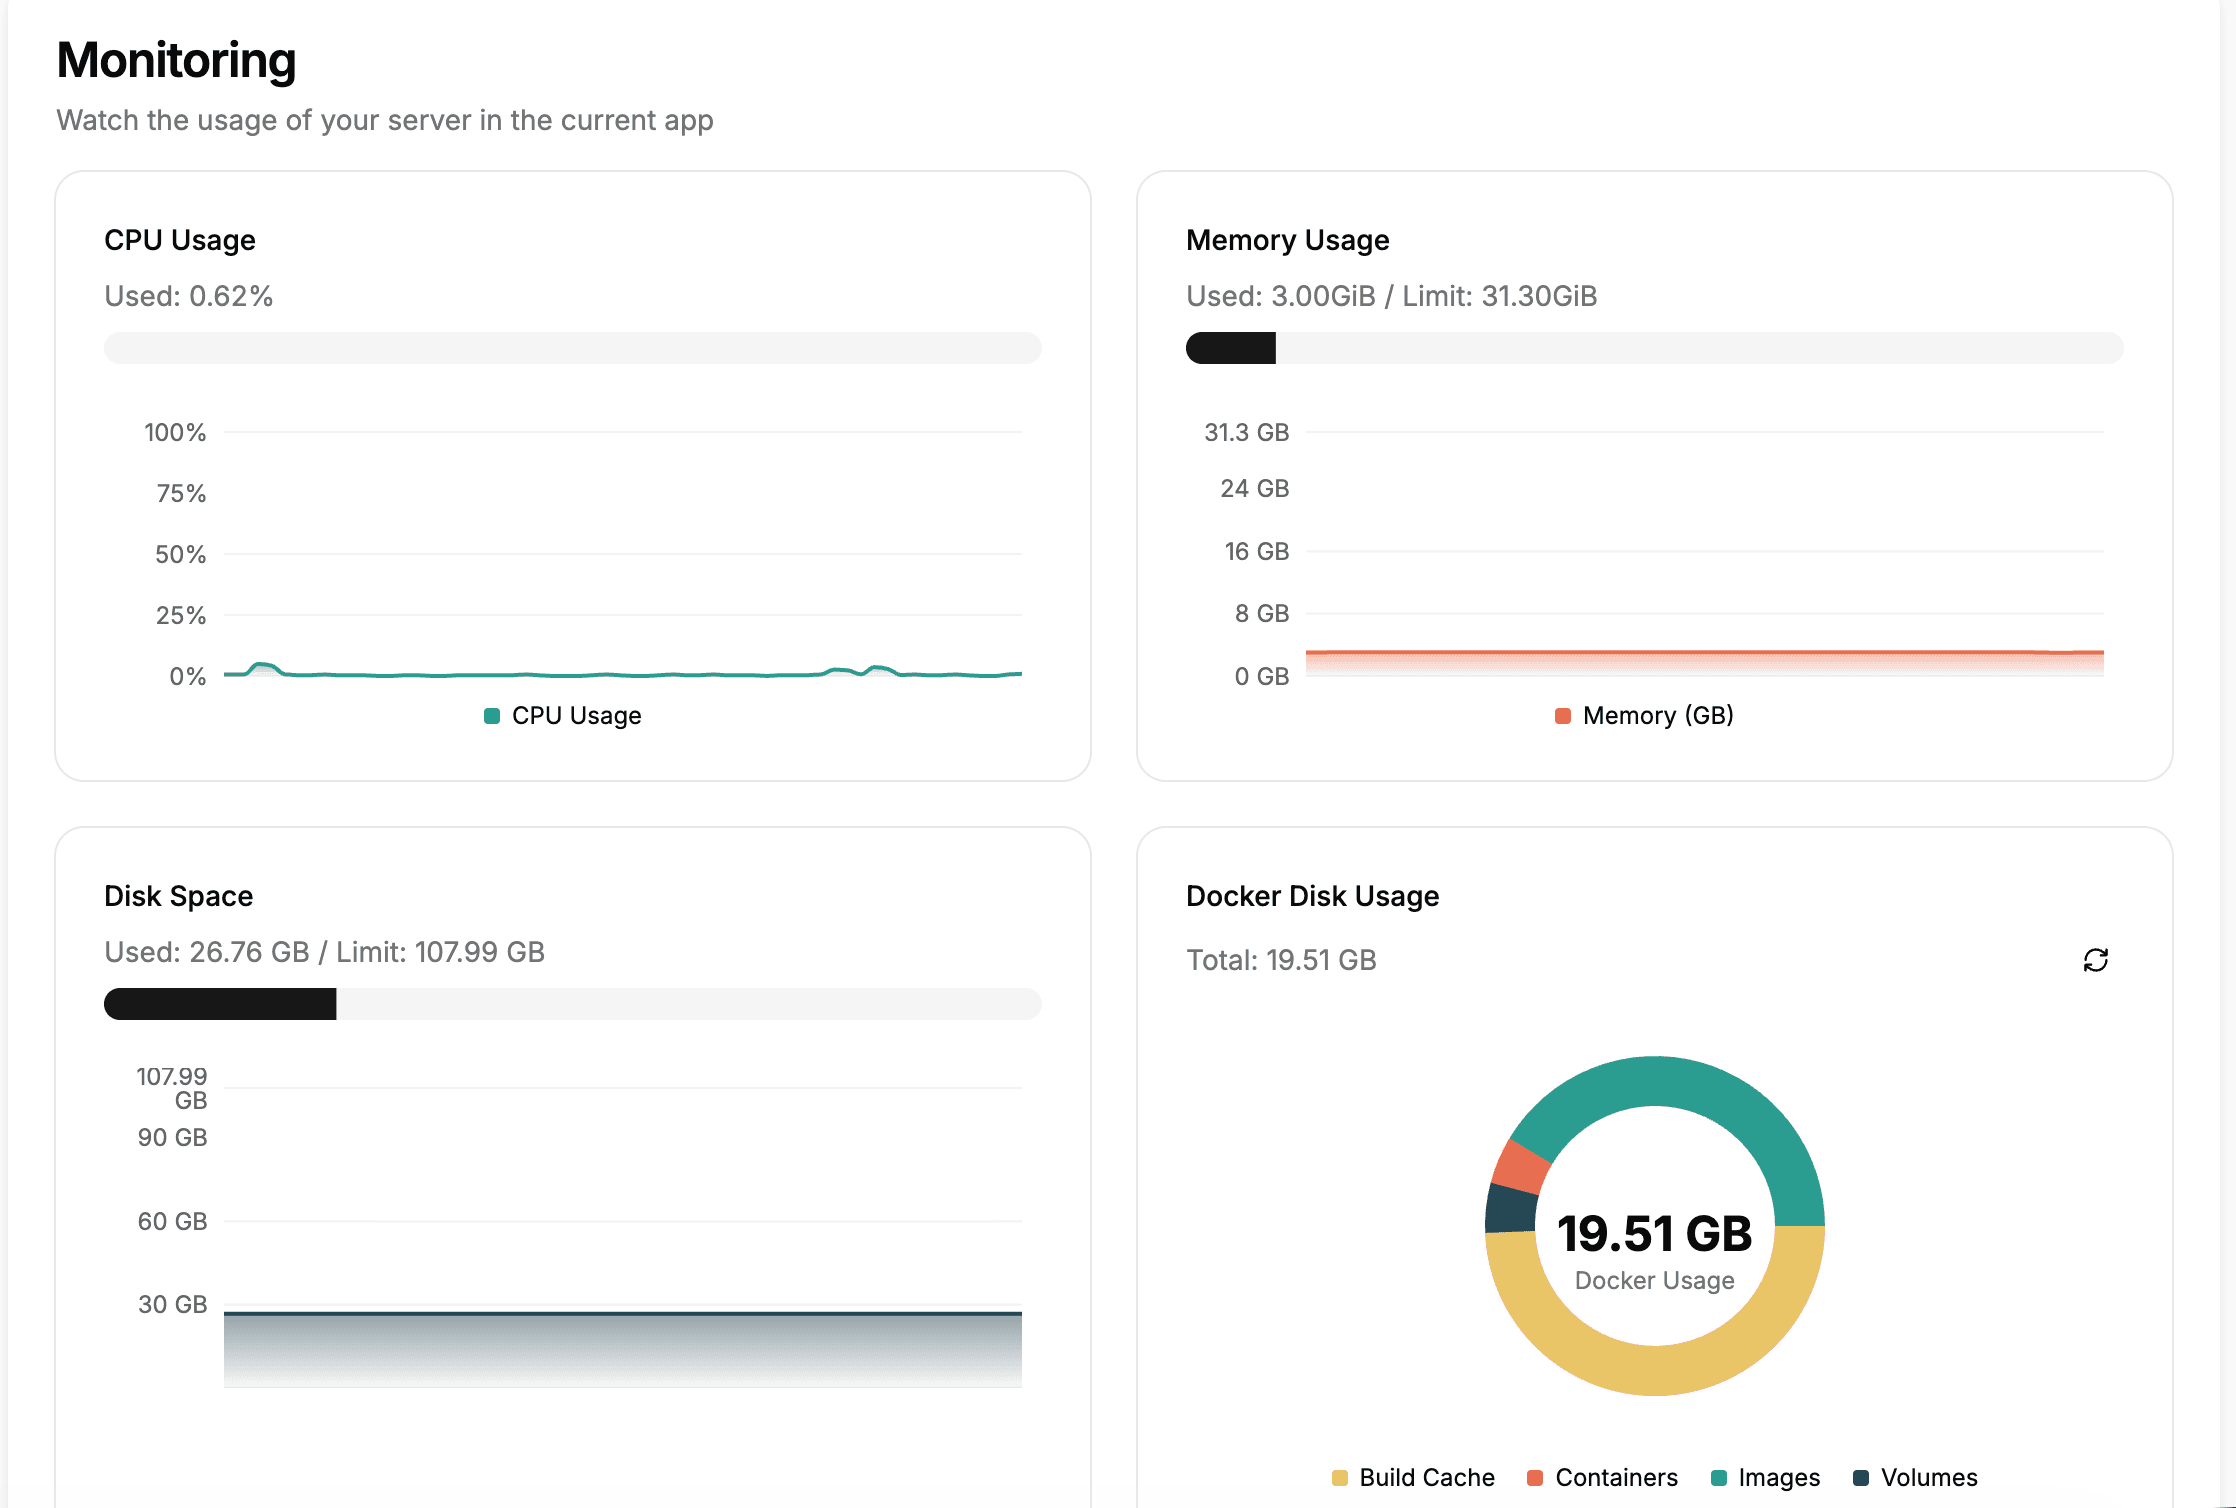Click the Memory (GB) chart legend item
The height and width of the screenshot is (1508, 2236).
[x=1644, y=715]
